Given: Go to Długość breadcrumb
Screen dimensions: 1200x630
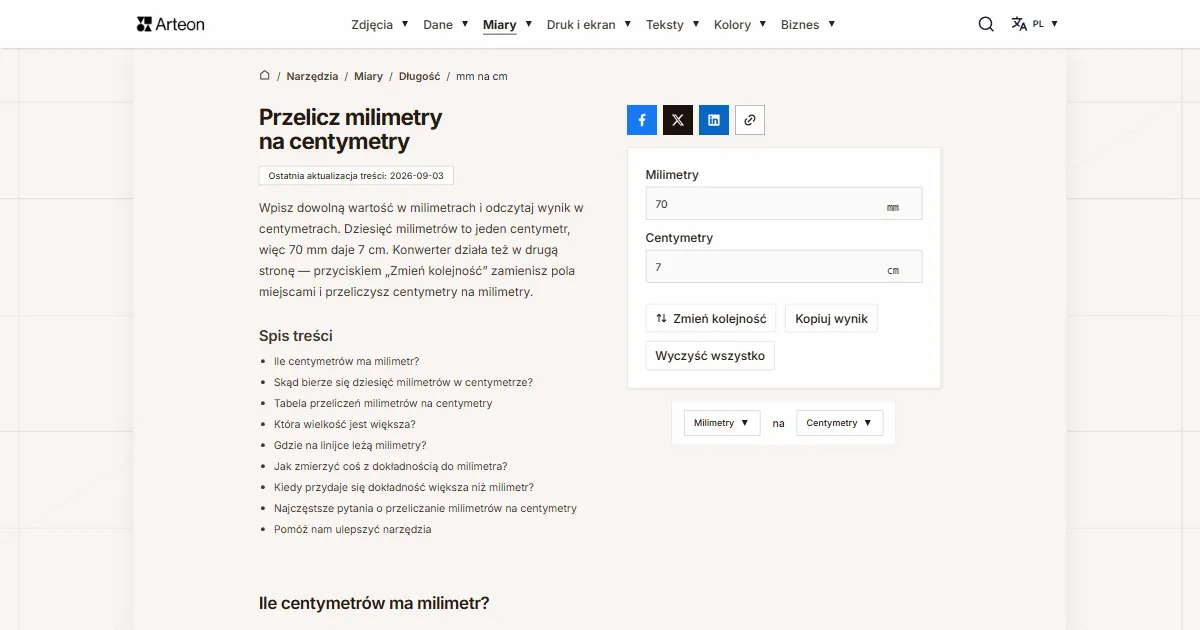Looking at the screenshot, I should click(419, 76).
